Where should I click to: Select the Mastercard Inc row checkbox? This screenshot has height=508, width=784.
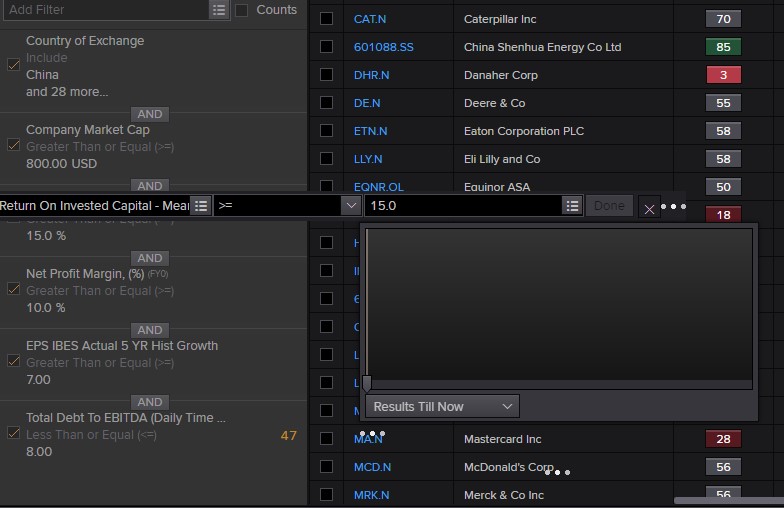click(326, 439)
